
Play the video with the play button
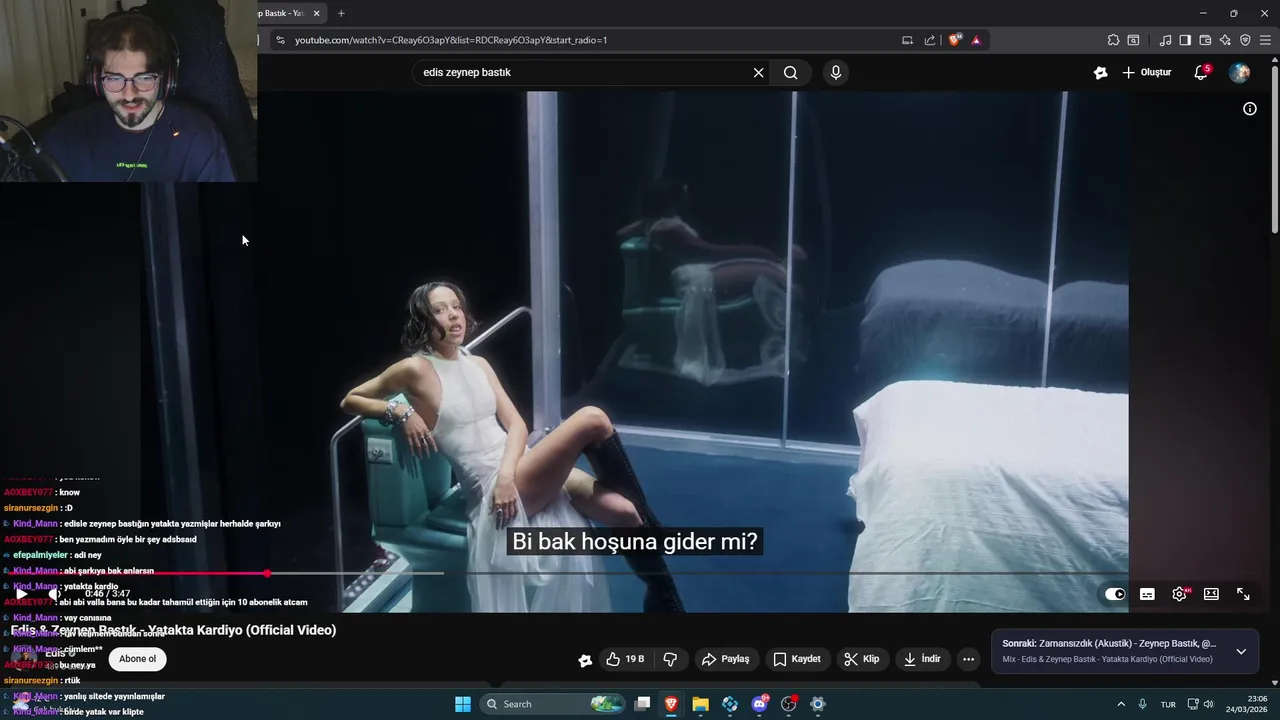pos(21,594)
